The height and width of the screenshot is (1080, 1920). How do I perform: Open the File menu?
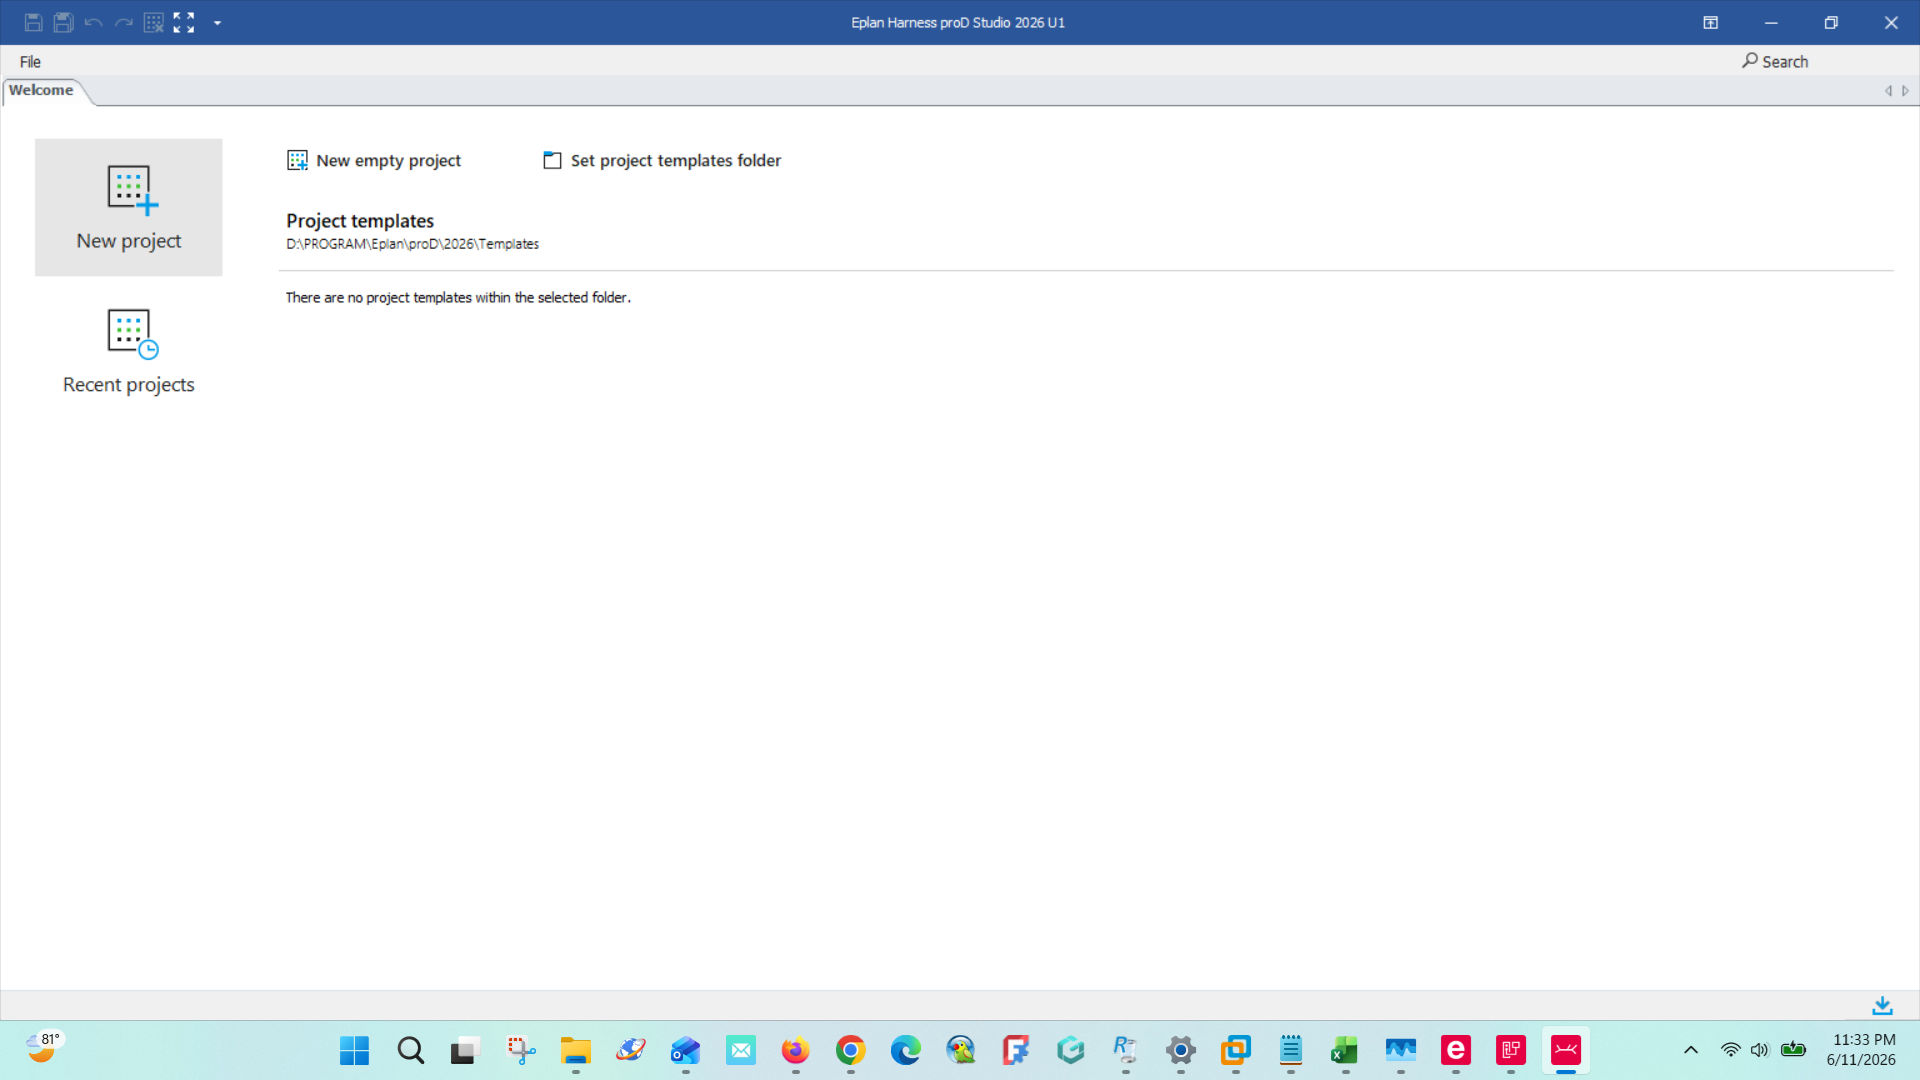[x=30, y=62]
